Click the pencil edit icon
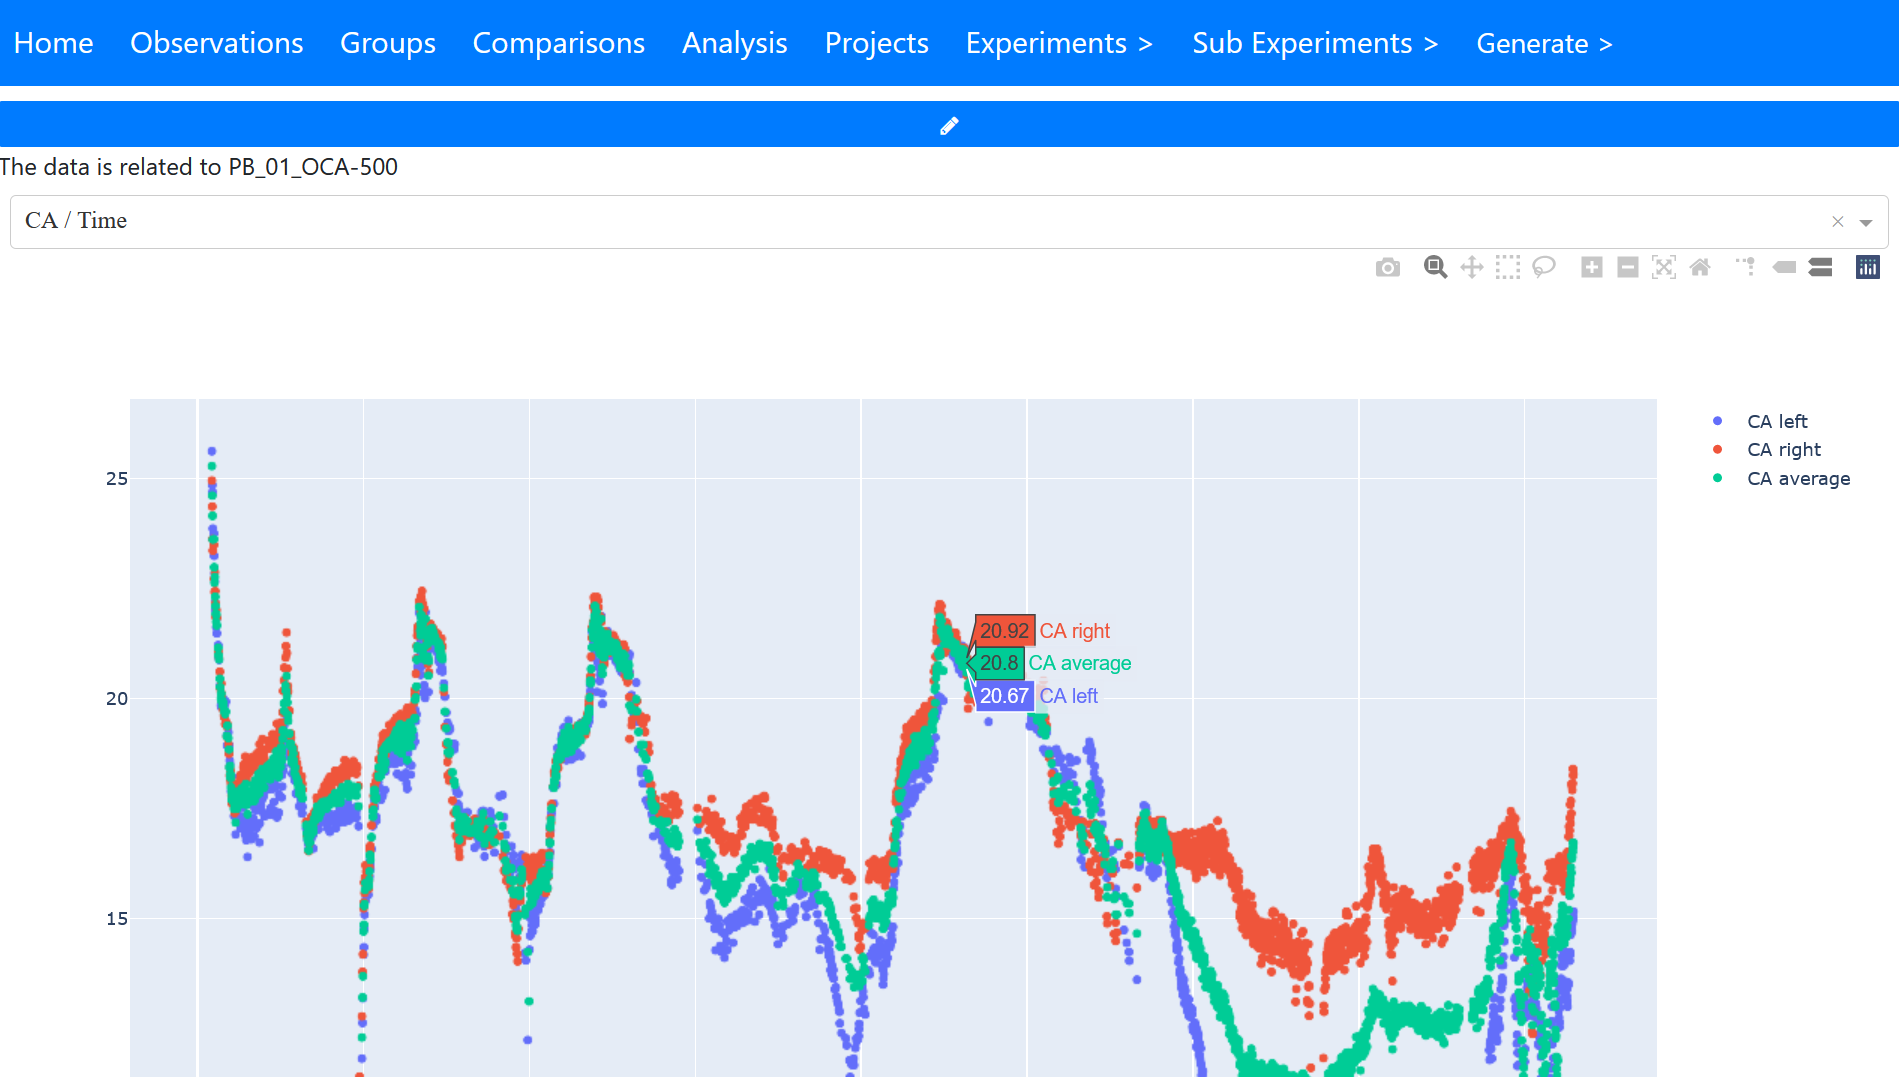 949,125
